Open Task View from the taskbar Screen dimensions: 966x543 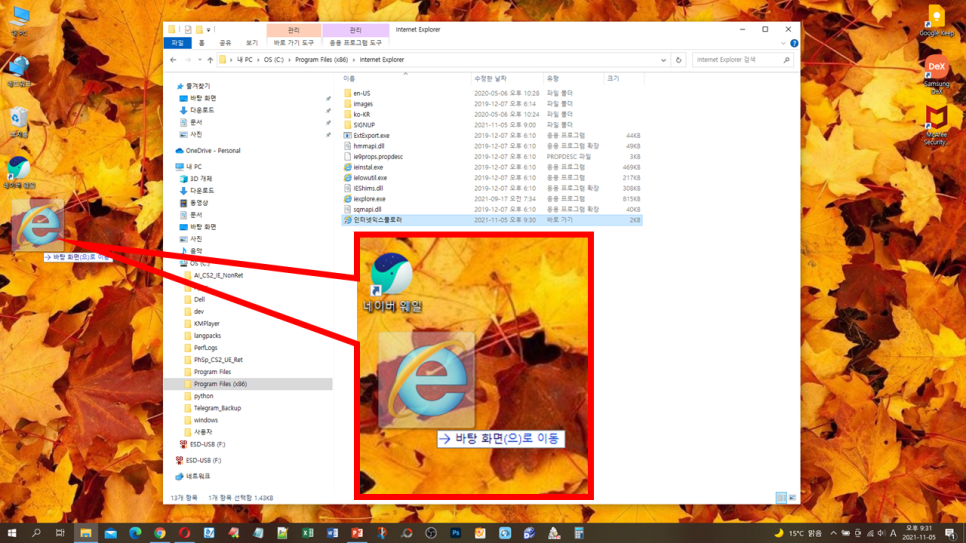coord(60,533)
